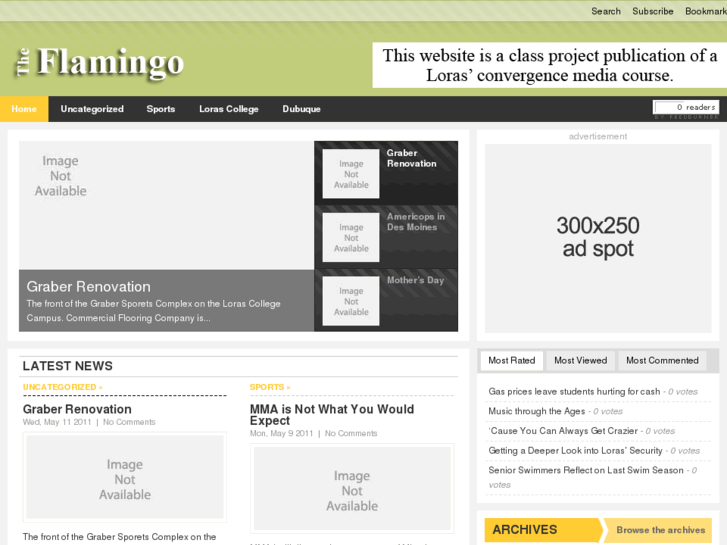Select the Home menu tab
This screenshot has height=545, width=727.
pos(24,109)
